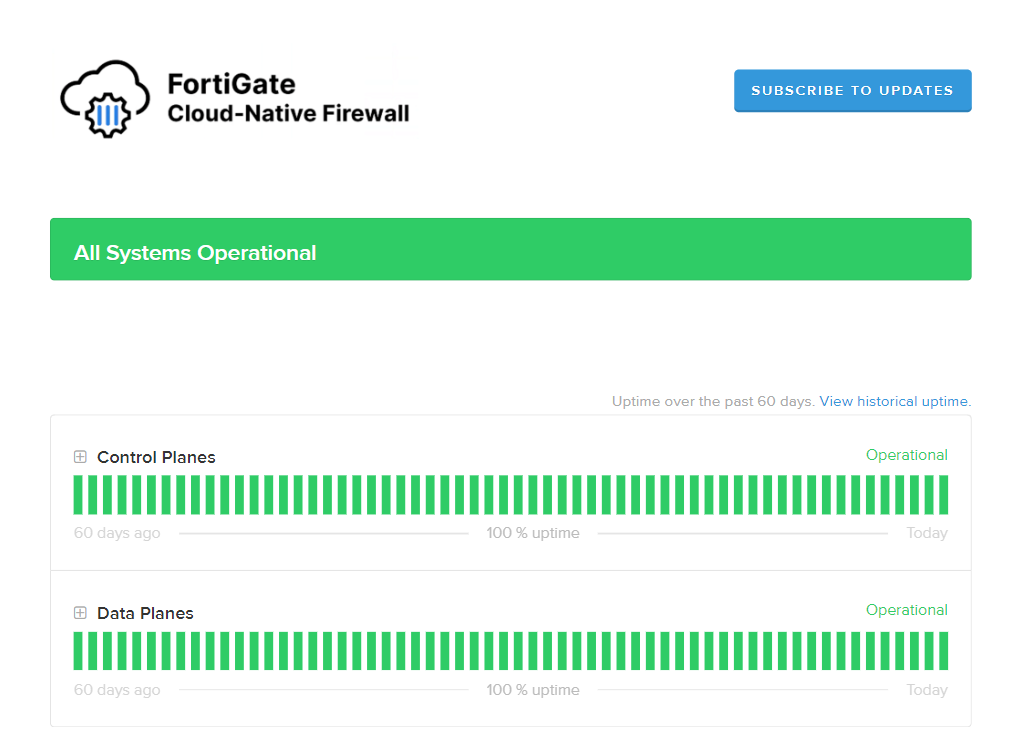Click today's uptime bar for Control Planes
This screenshot has width=1022, height=756.
(943, 493)
